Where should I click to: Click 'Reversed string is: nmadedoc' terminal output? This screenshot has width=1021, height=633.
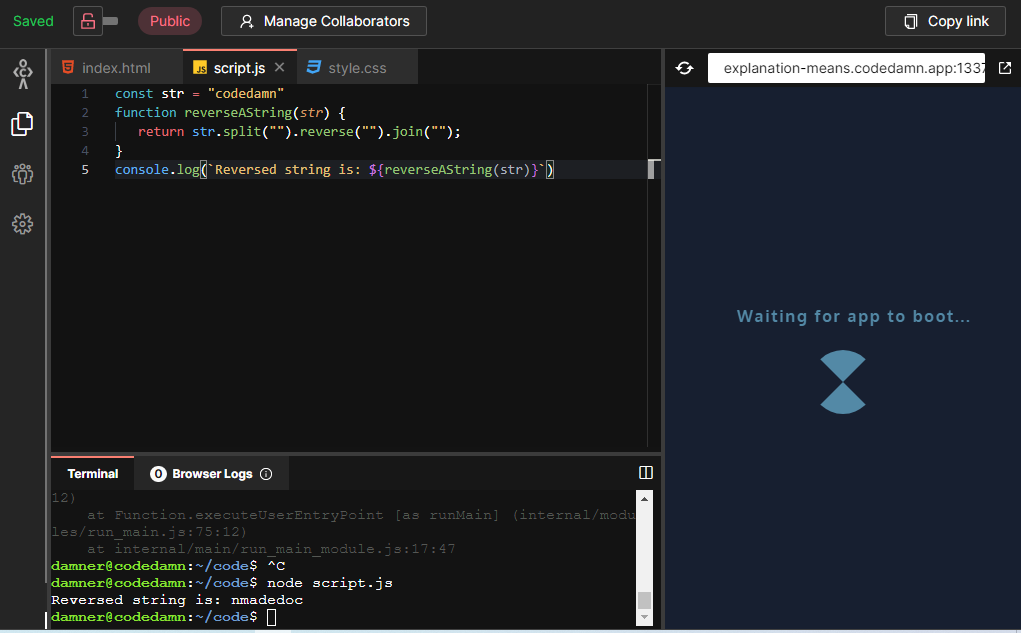tap(177, 600)
